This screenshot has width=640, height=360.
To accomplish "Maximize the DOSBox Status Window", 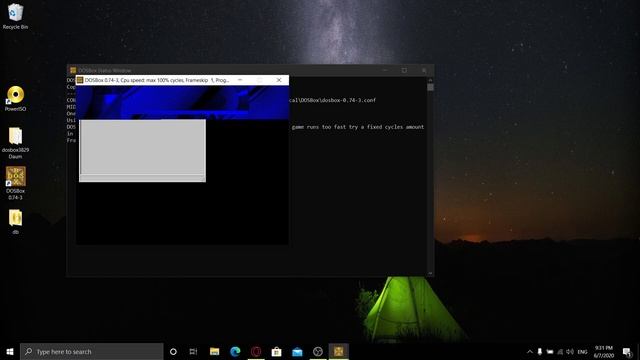I will pos(404,70).
